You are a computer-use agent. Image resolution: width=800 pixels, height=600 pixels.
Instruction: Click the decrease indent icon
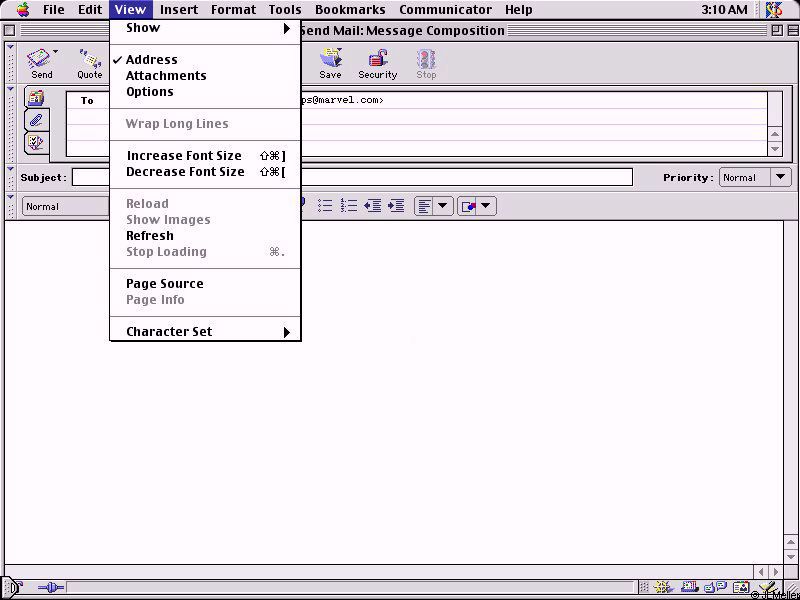[373, 206]
